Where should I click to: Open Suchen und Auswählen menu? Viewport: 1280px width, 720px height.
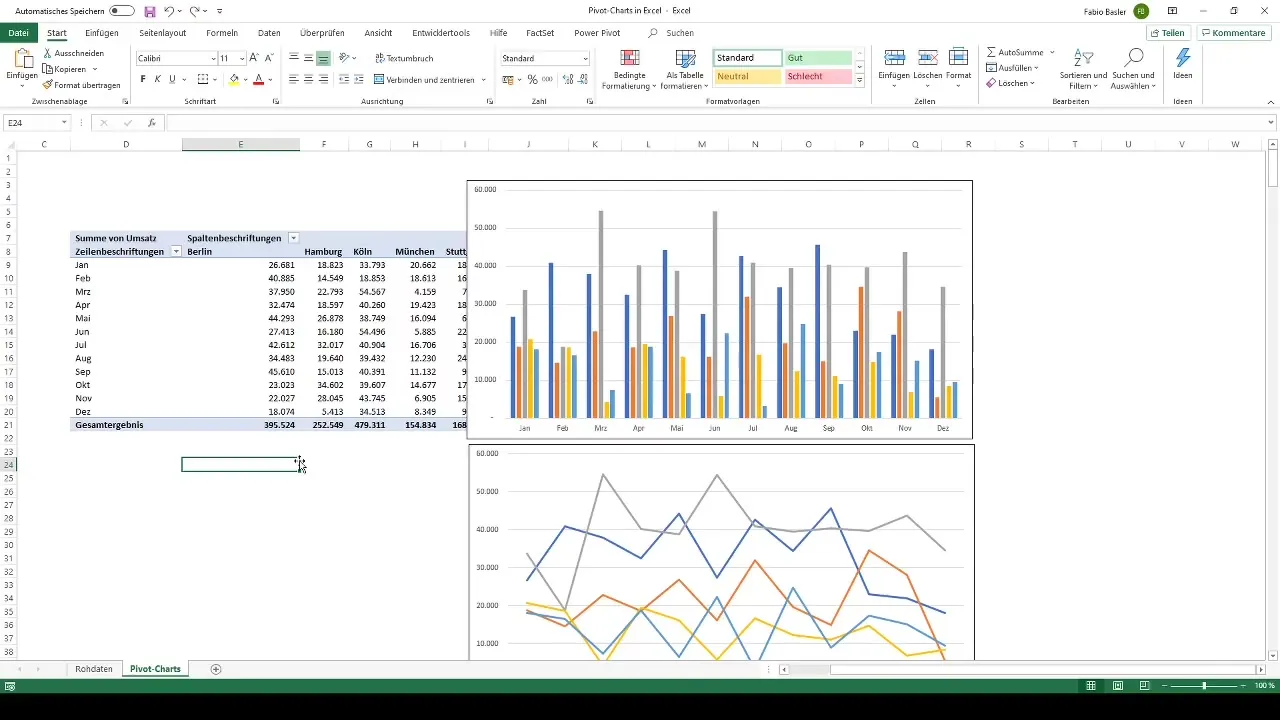point(1133,69)
